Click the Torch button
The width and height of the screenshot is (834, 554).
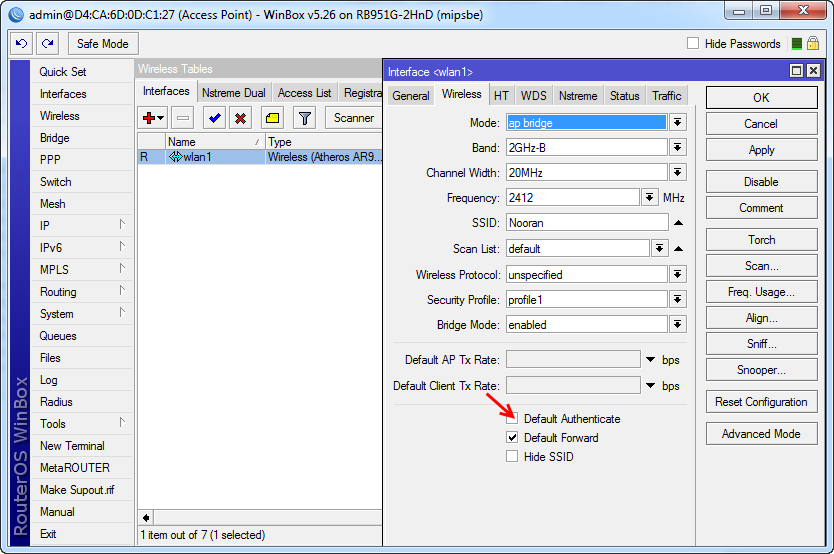(761, 240)
